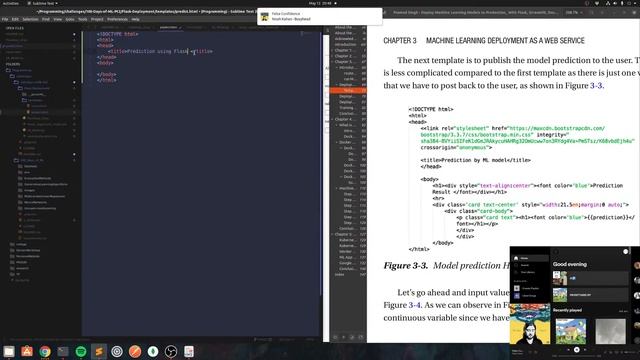
Task: Open the Terminal from the dock
Action: pos(63,351)
